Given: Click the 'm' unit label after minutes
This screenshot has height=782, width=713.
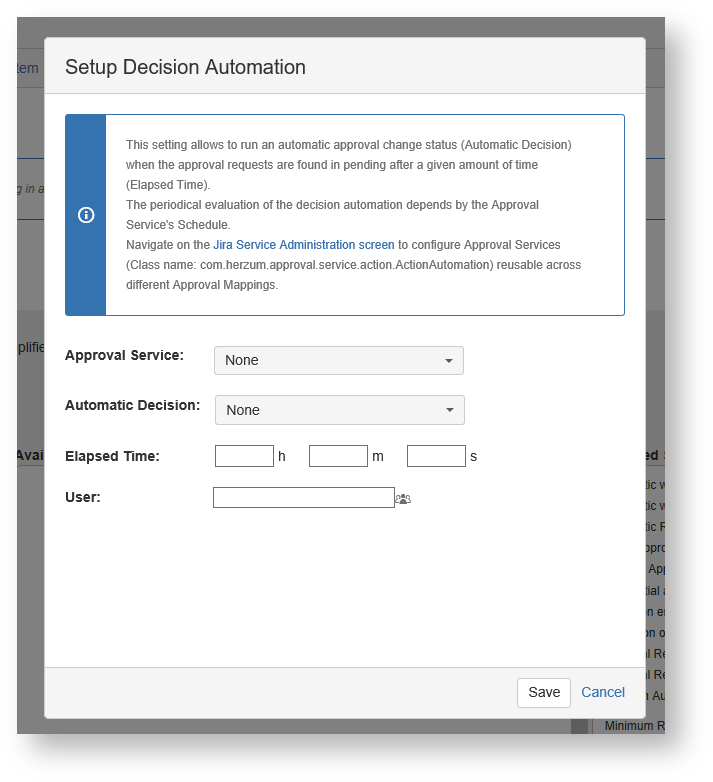Looking at the screenshot, I should pyautogui.click(x=378, y=456).
